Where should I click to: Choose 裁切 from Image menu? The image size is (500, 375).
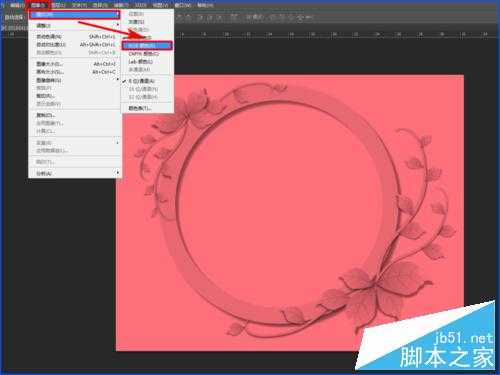(x=74, y=96)
